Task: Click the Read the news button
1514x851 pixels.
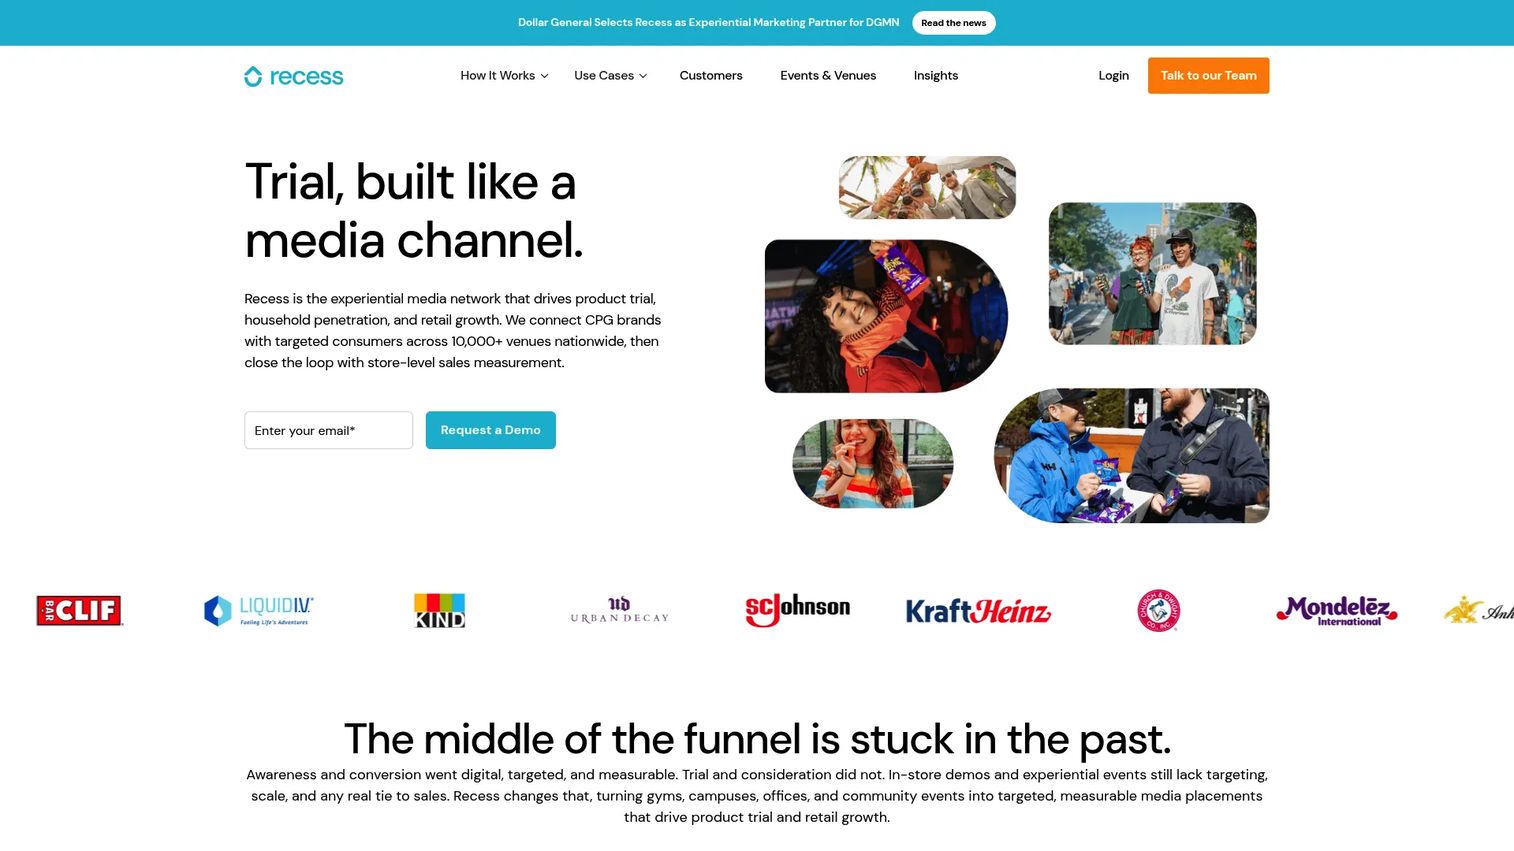Action: click(x=953, y=23)
